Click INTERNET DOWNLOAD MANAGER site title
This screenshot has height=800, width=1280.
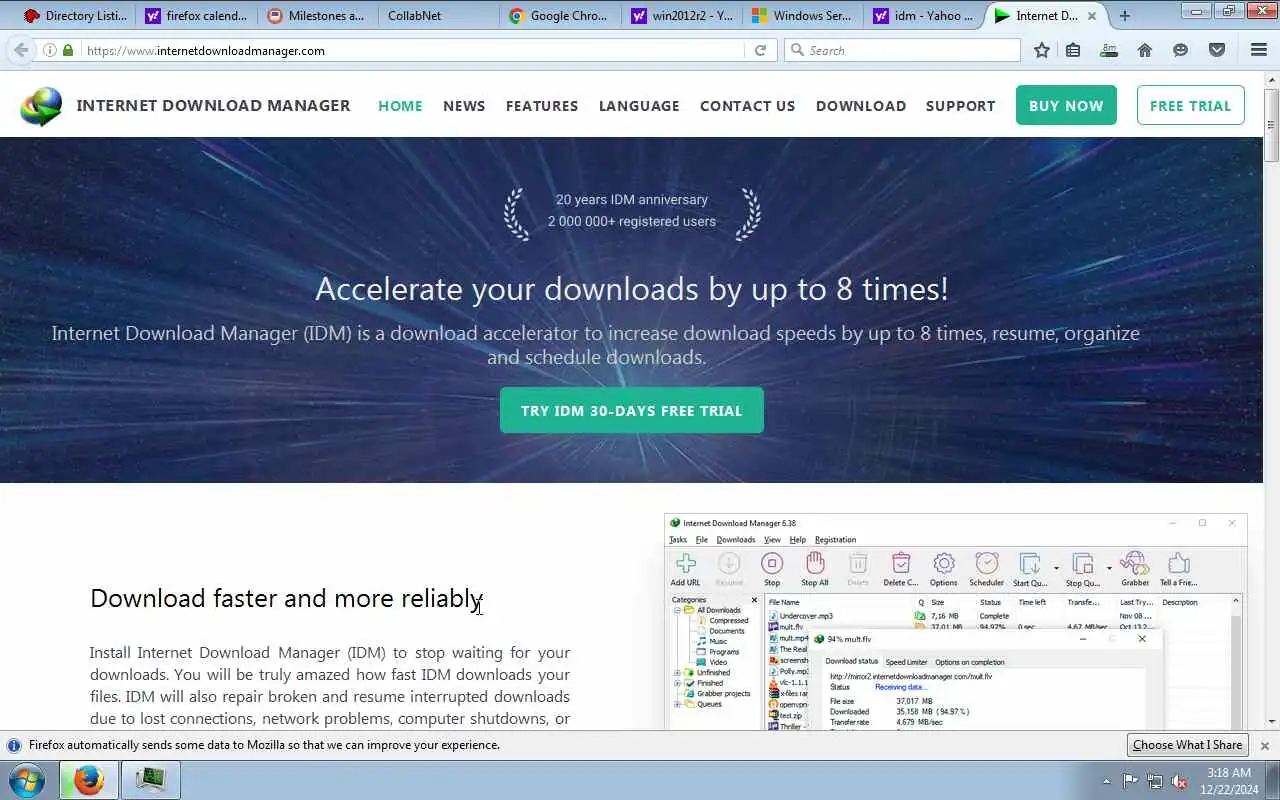pyautogui.click(x=214, y=106)
